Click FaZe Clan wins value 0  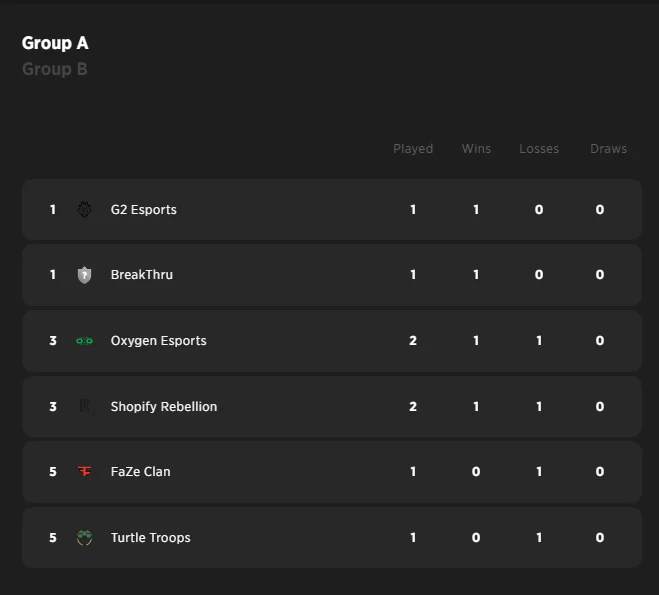[x=476, y=472]
